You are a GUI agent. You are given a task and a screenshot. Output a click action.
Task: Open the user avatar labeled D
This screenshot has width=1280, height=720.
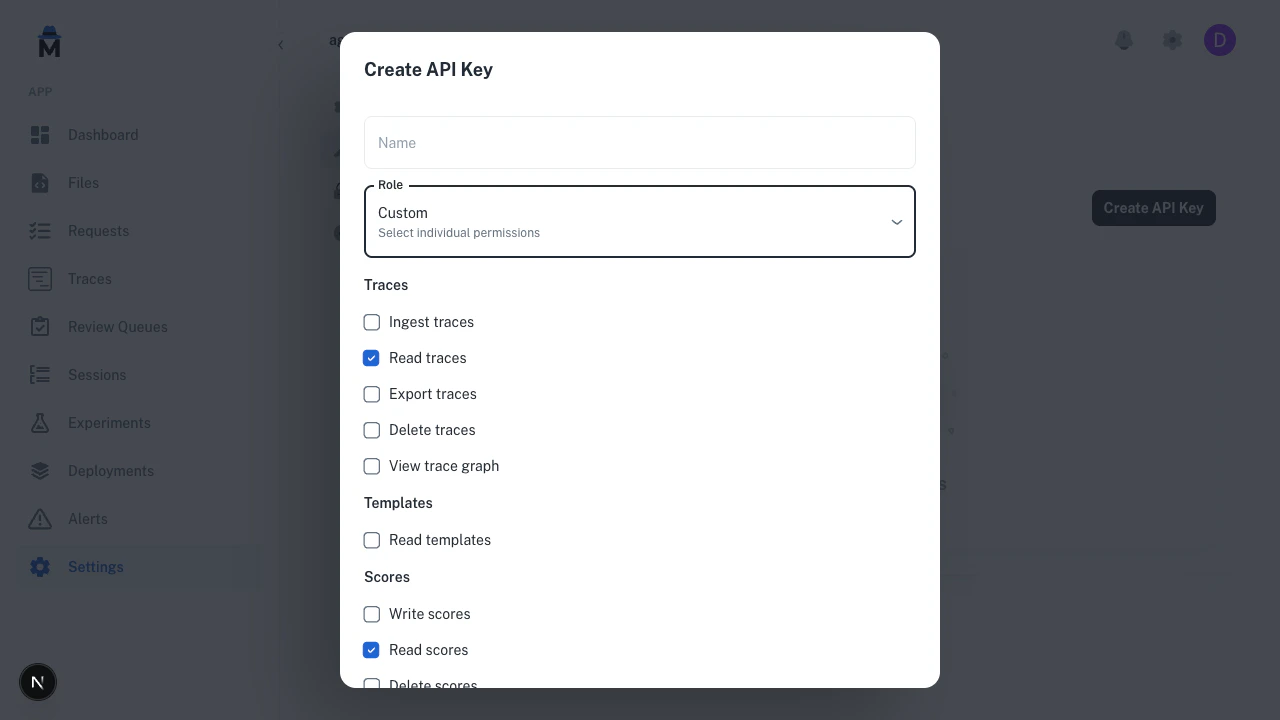(x=1220, y=40)
